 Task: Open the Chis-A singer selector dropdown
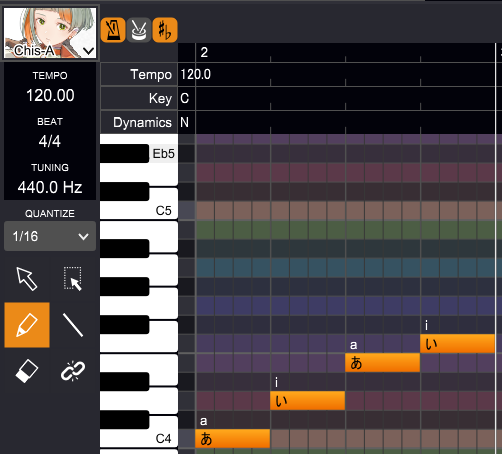[x=89, y=51]
